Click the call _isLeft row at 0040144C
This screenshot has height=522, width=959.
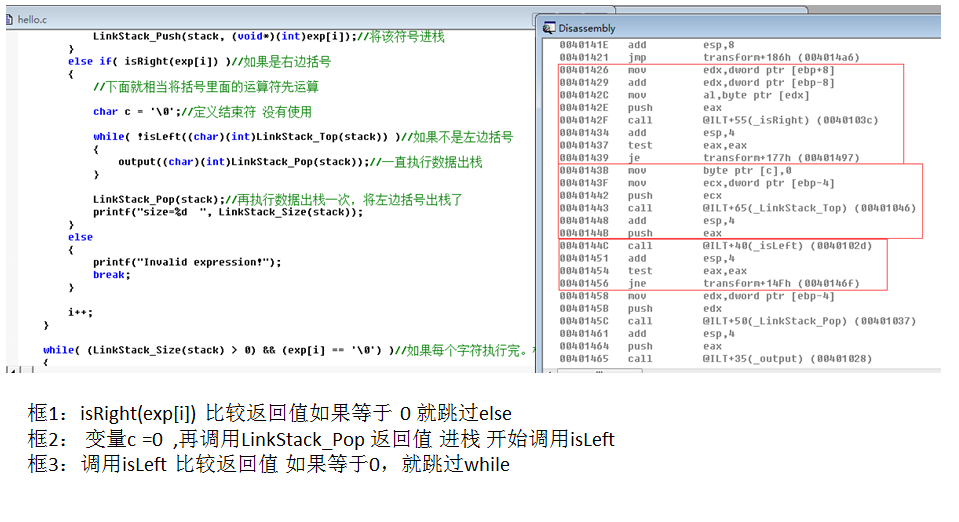[x=716, y=245]
